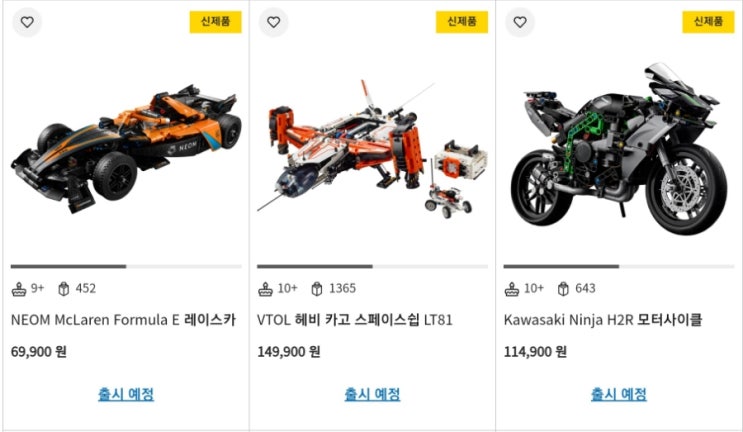Open Kawasaki Ninja H2R 모터사이클 title

coord(603,320)
